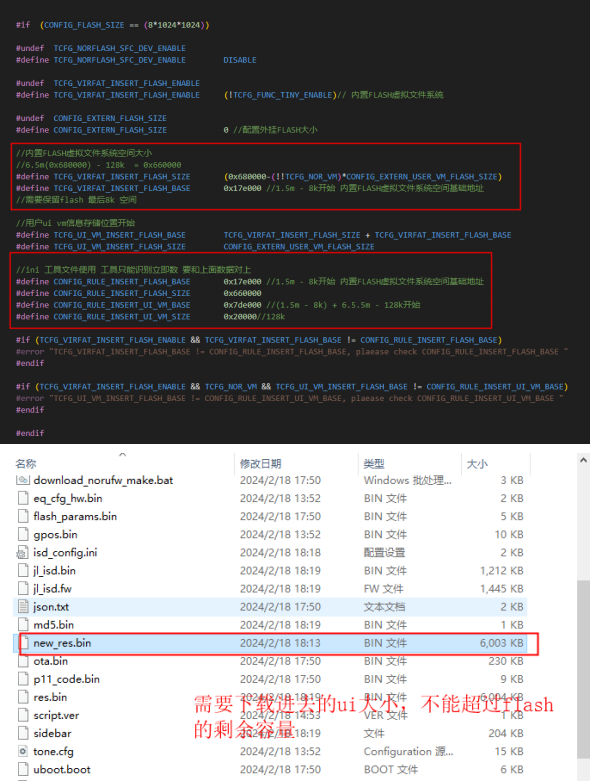The width and height of the screenshot is (590, 781).
Task: Select the gpos.bin file name
Action: pos(55,534)
